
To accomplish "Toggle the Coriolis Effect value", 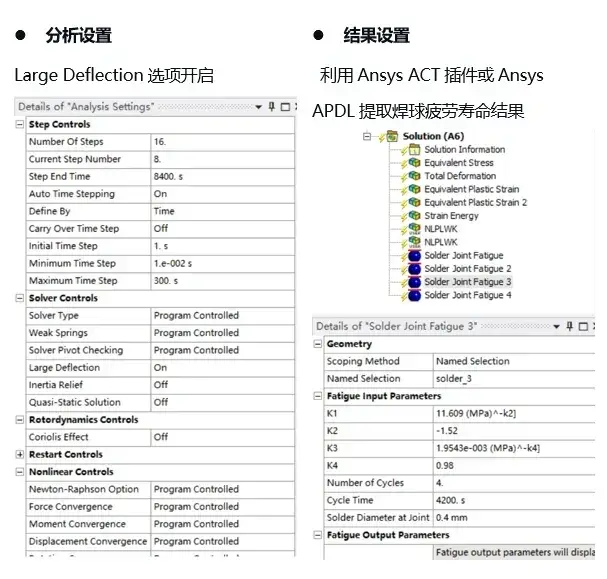I will 222,437.
